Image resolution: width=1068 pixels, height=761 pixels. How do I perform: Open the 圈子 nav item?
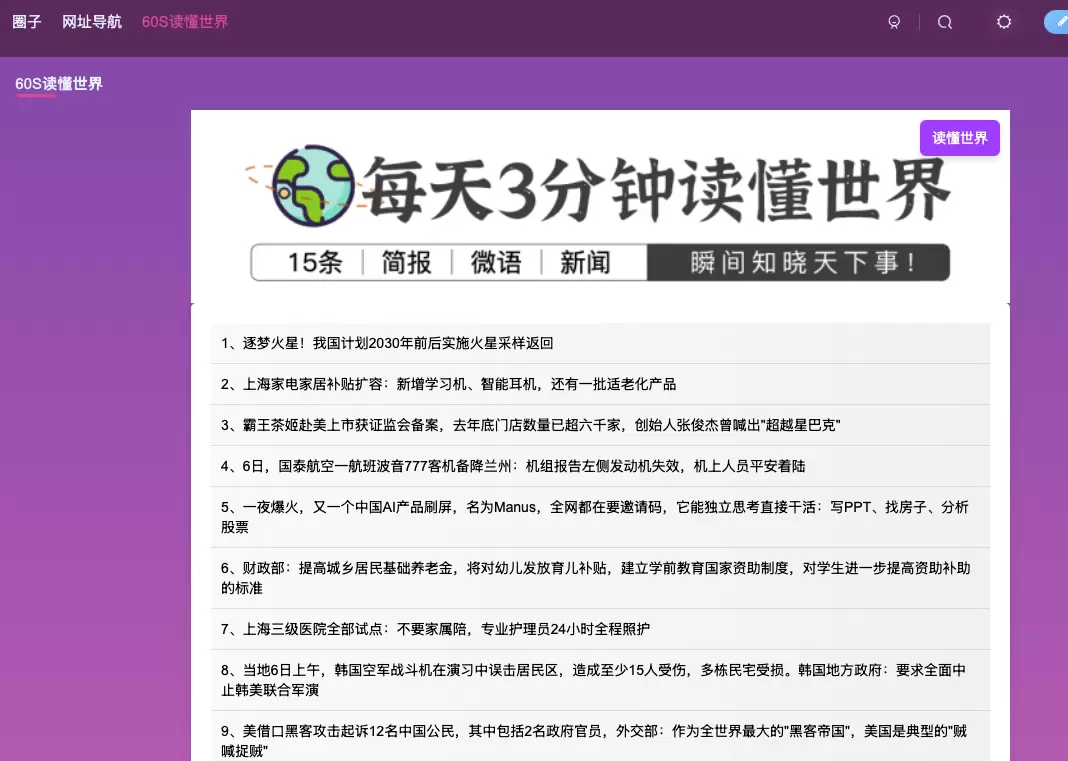point(27,22)
